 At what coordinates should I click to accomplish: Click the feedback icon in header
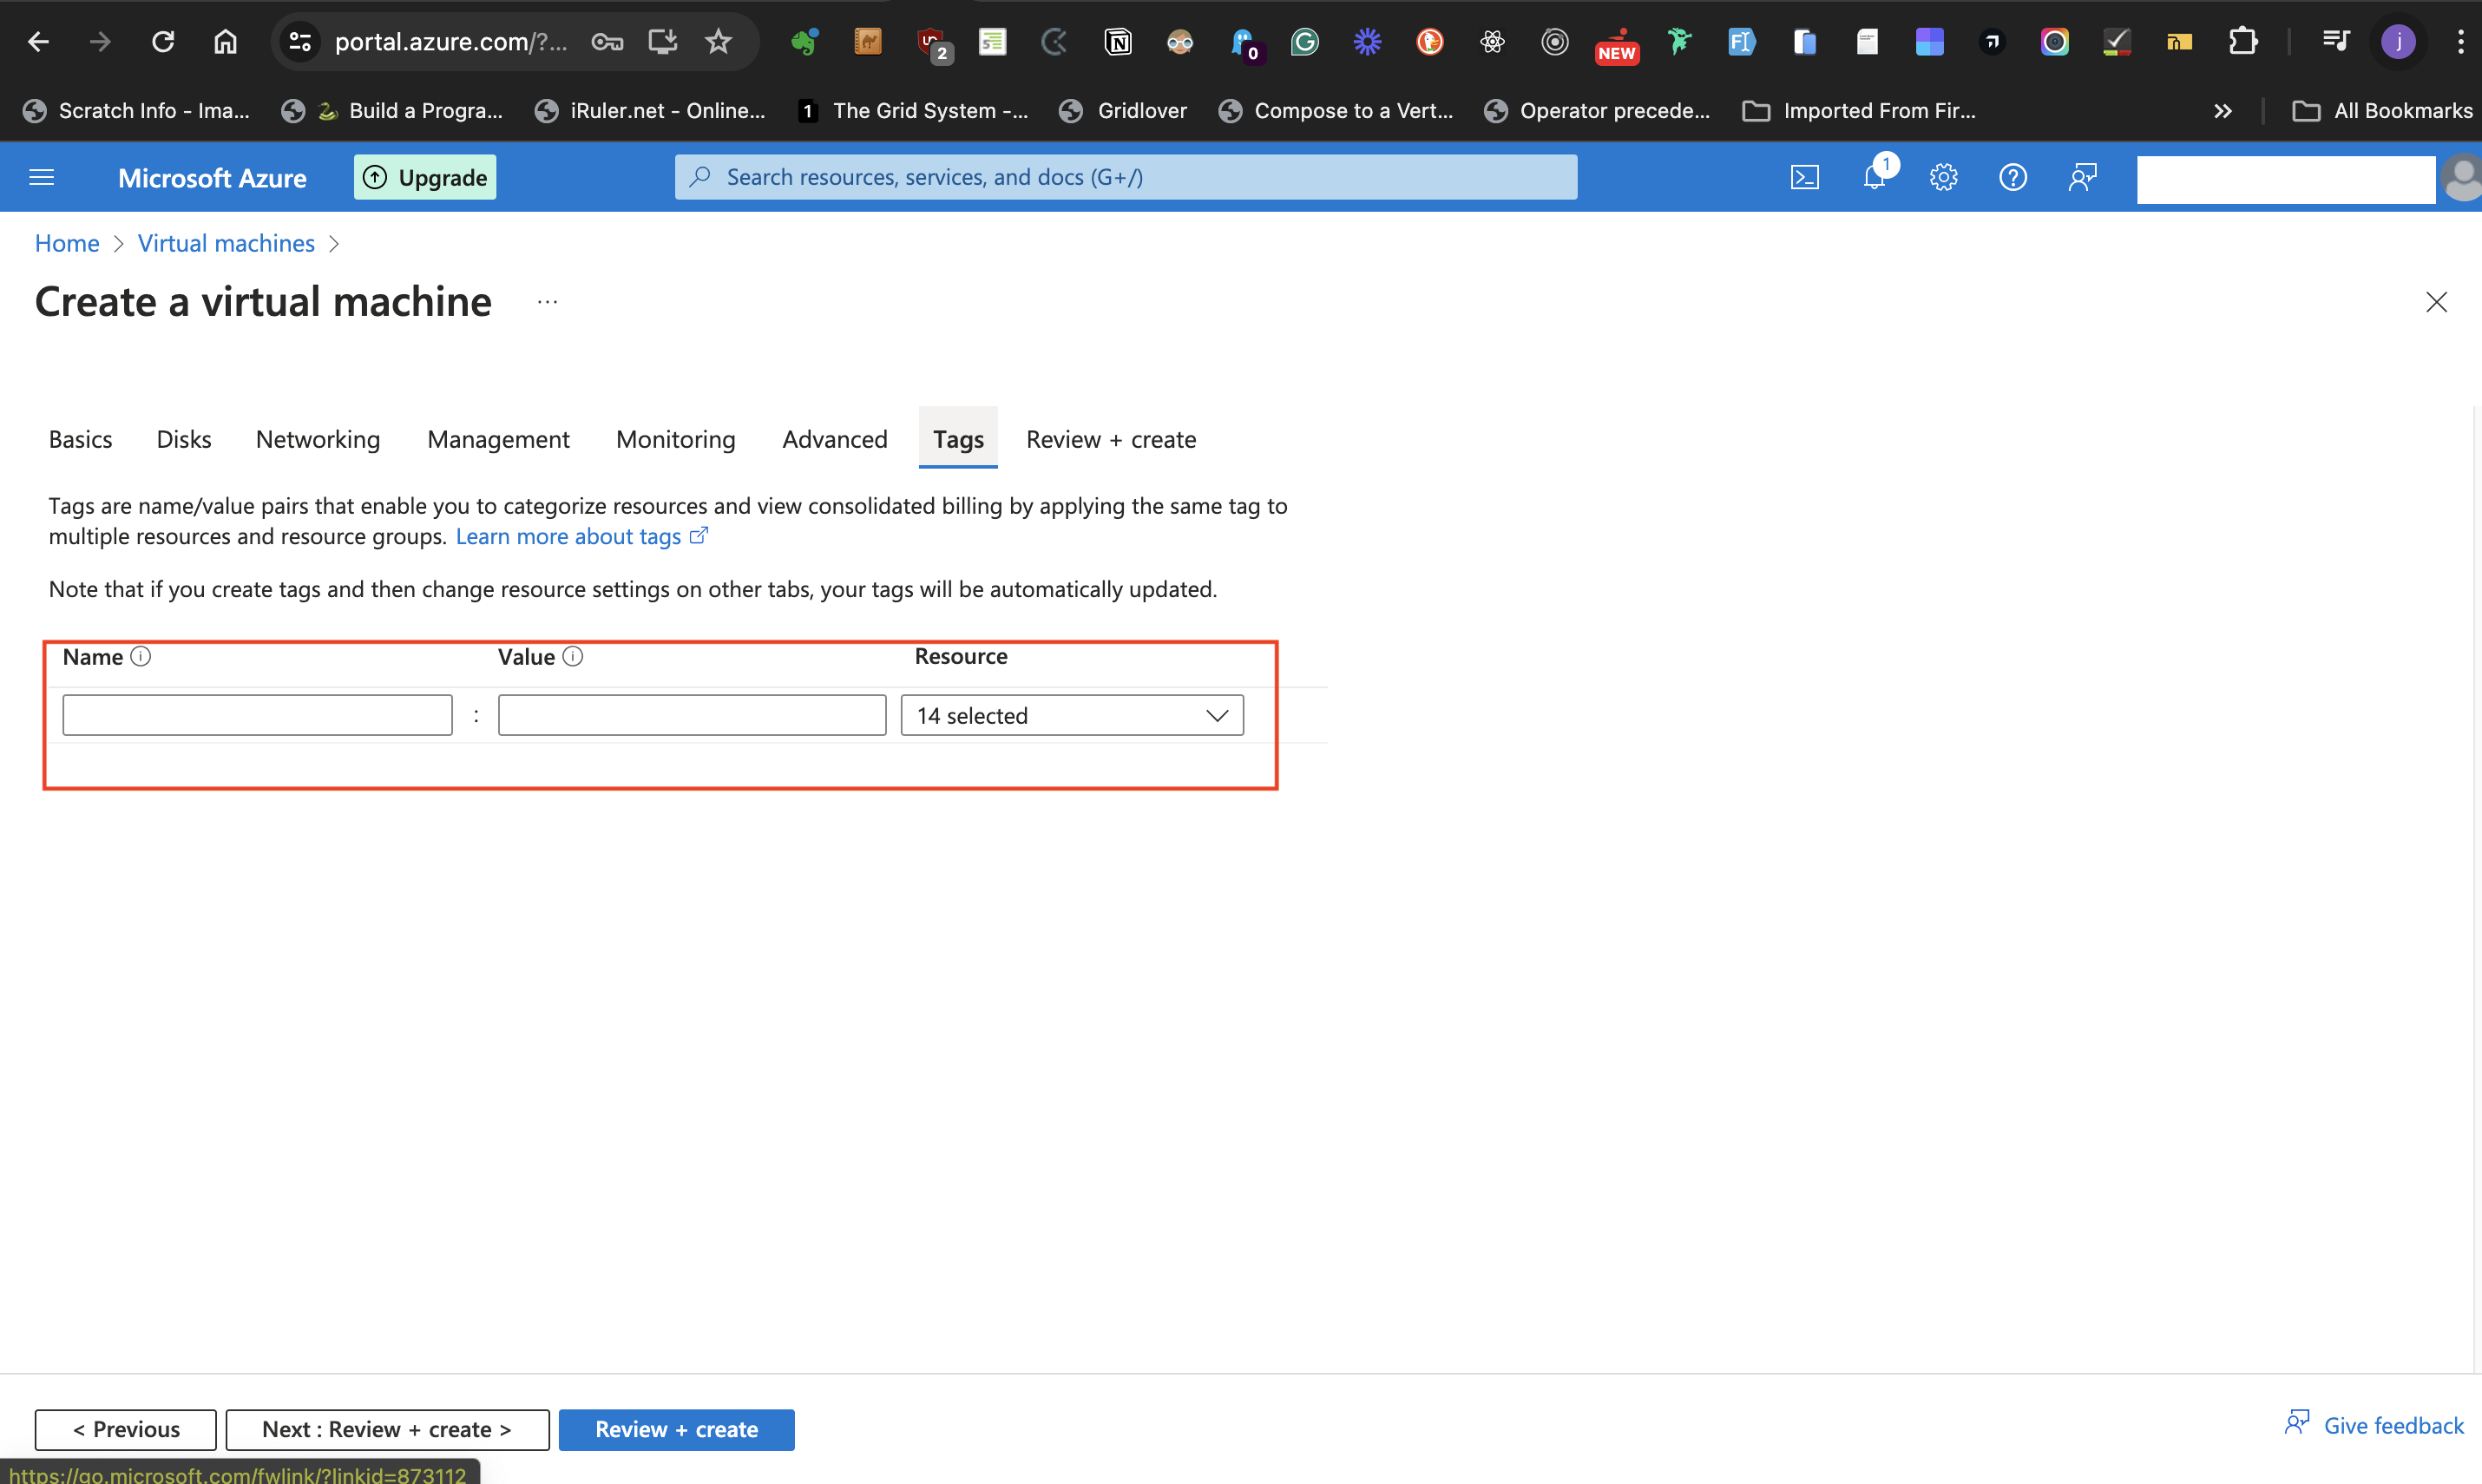(x=2082, y=178)
